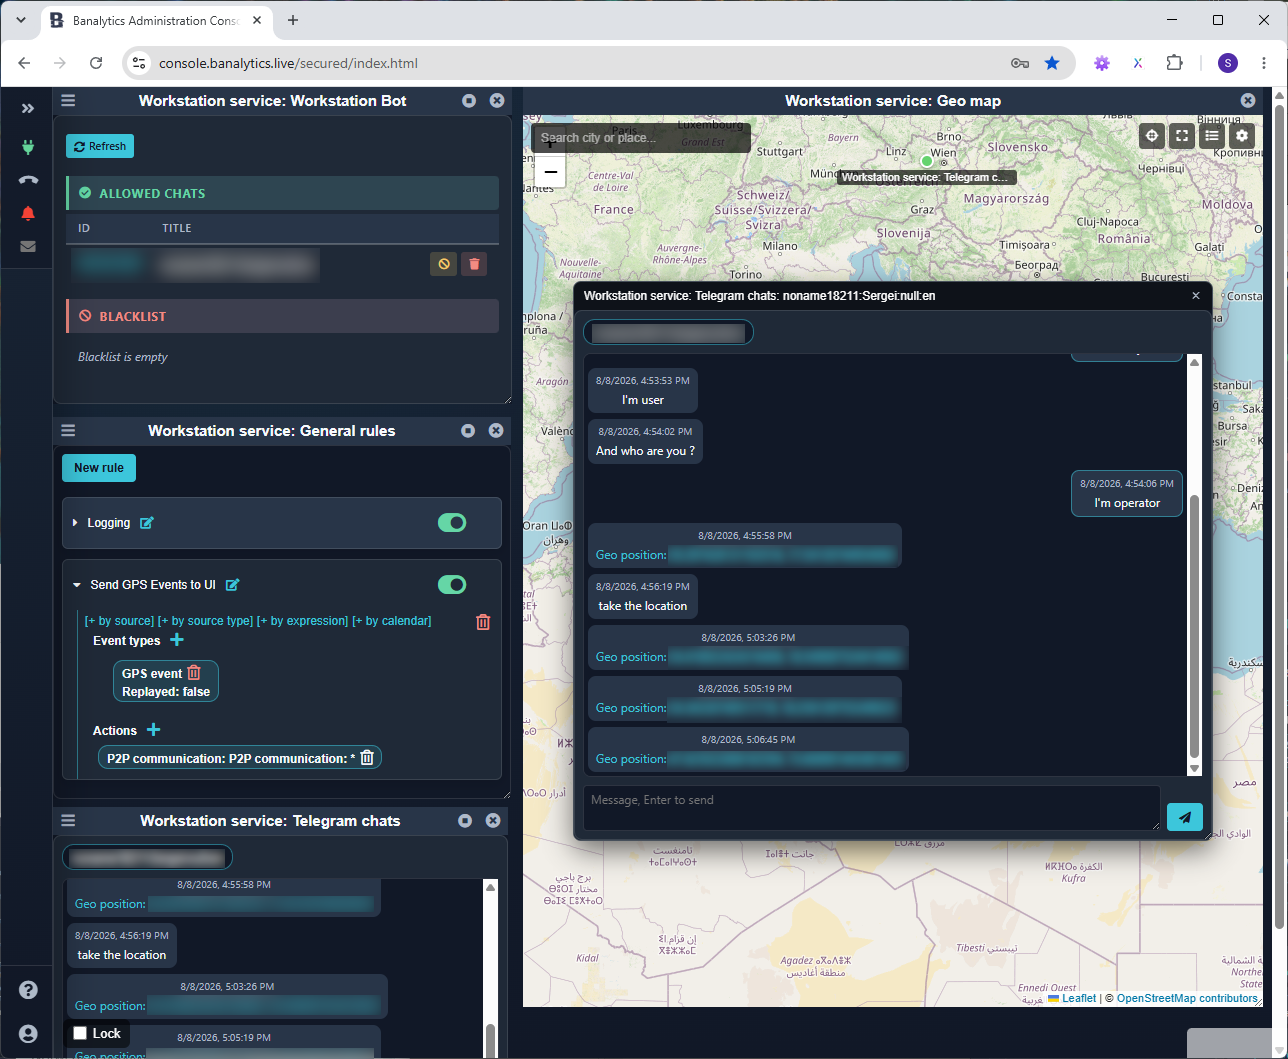
Task: Open the Telegram chats panel hamburger menu
Action: tap(68, 820)
